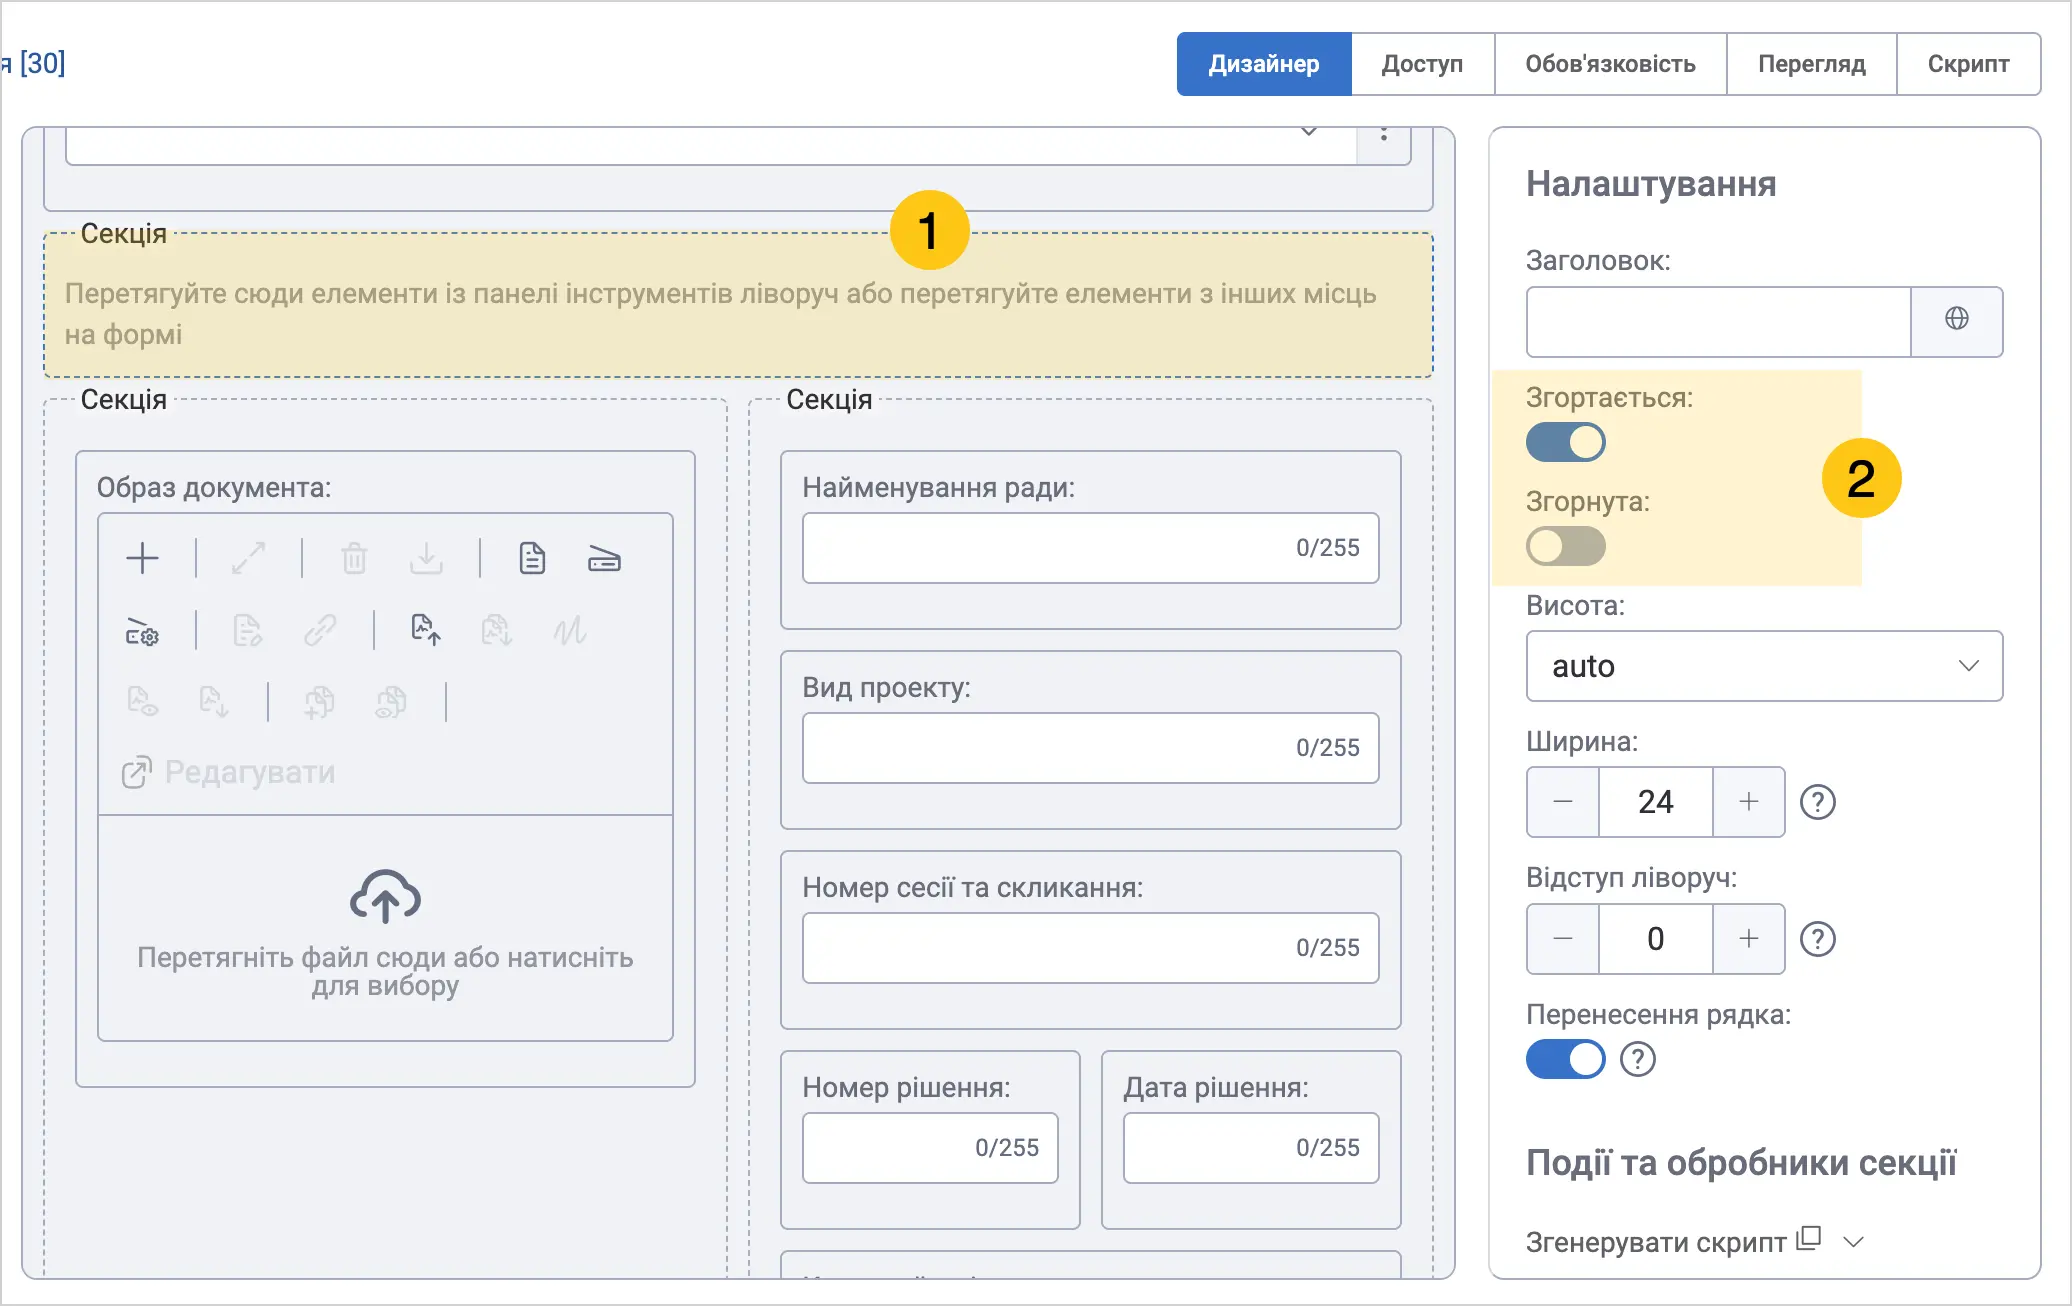Open help icon next to Перенесення рядка
This screenshot has width=2072, height=1306.
(x=1638, y=1059)
